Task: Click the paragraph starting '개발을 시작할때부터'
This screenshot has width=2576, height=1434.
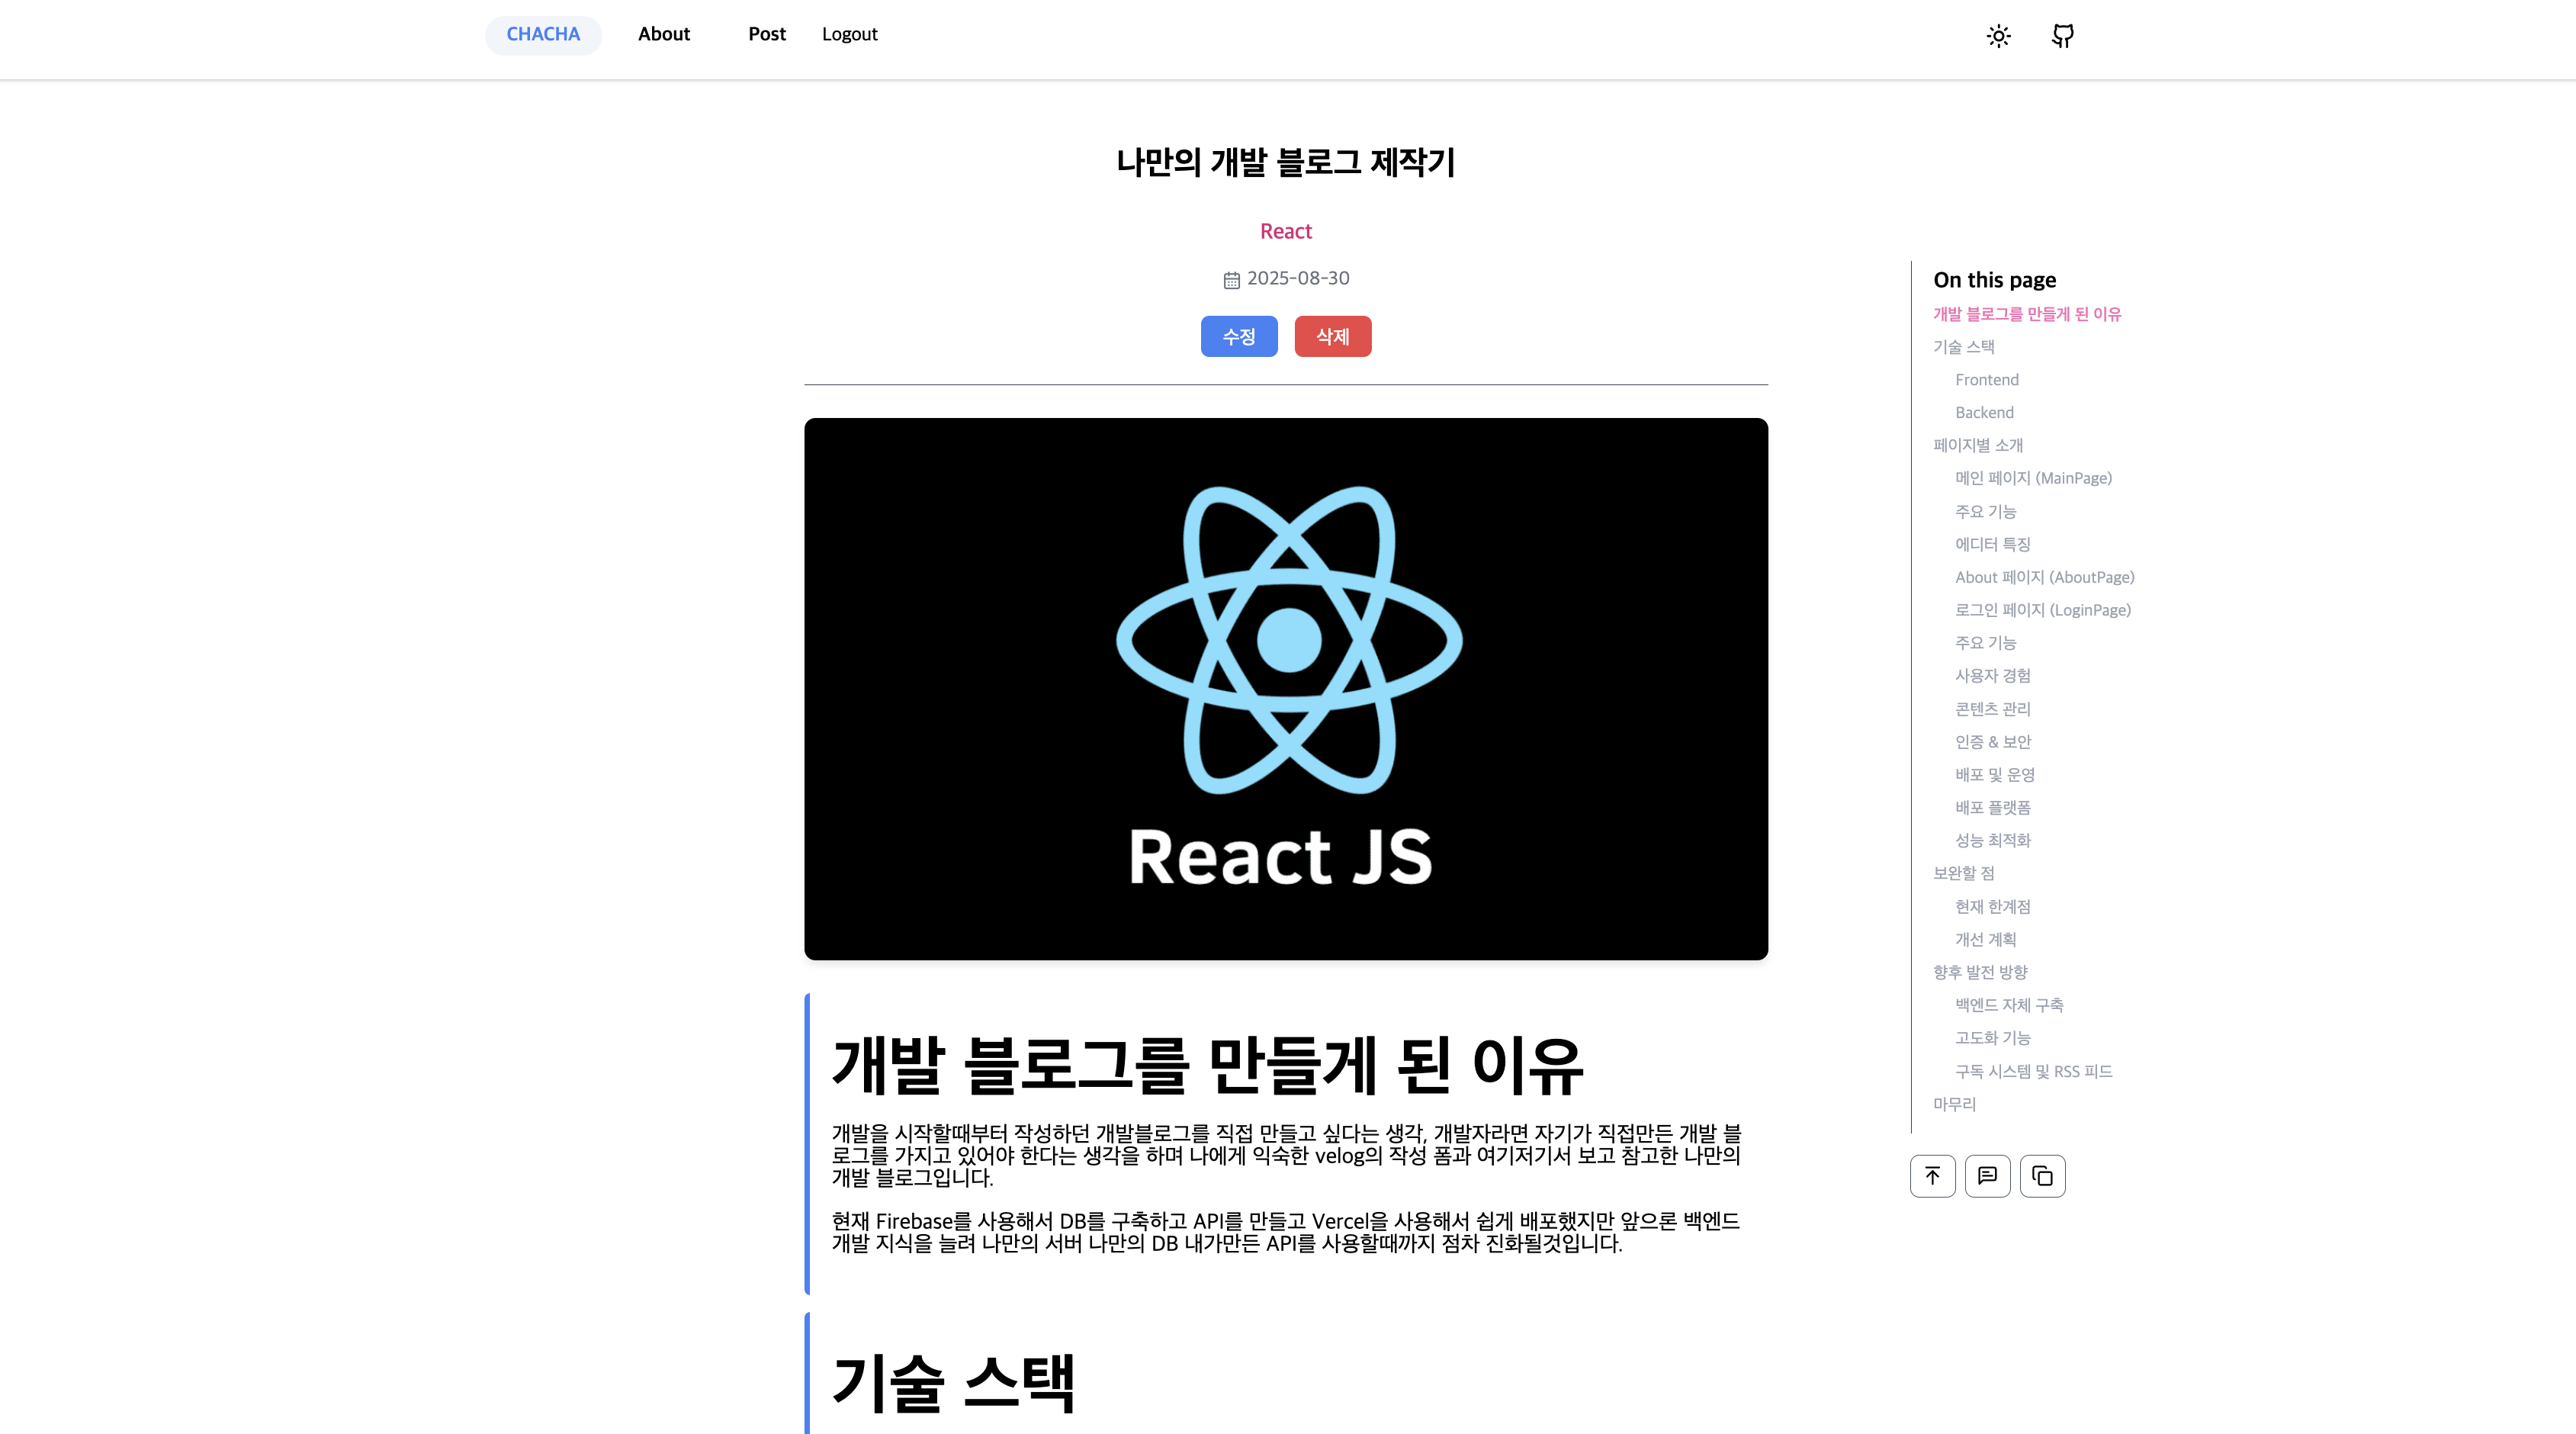Action: click(1287, 1156)
